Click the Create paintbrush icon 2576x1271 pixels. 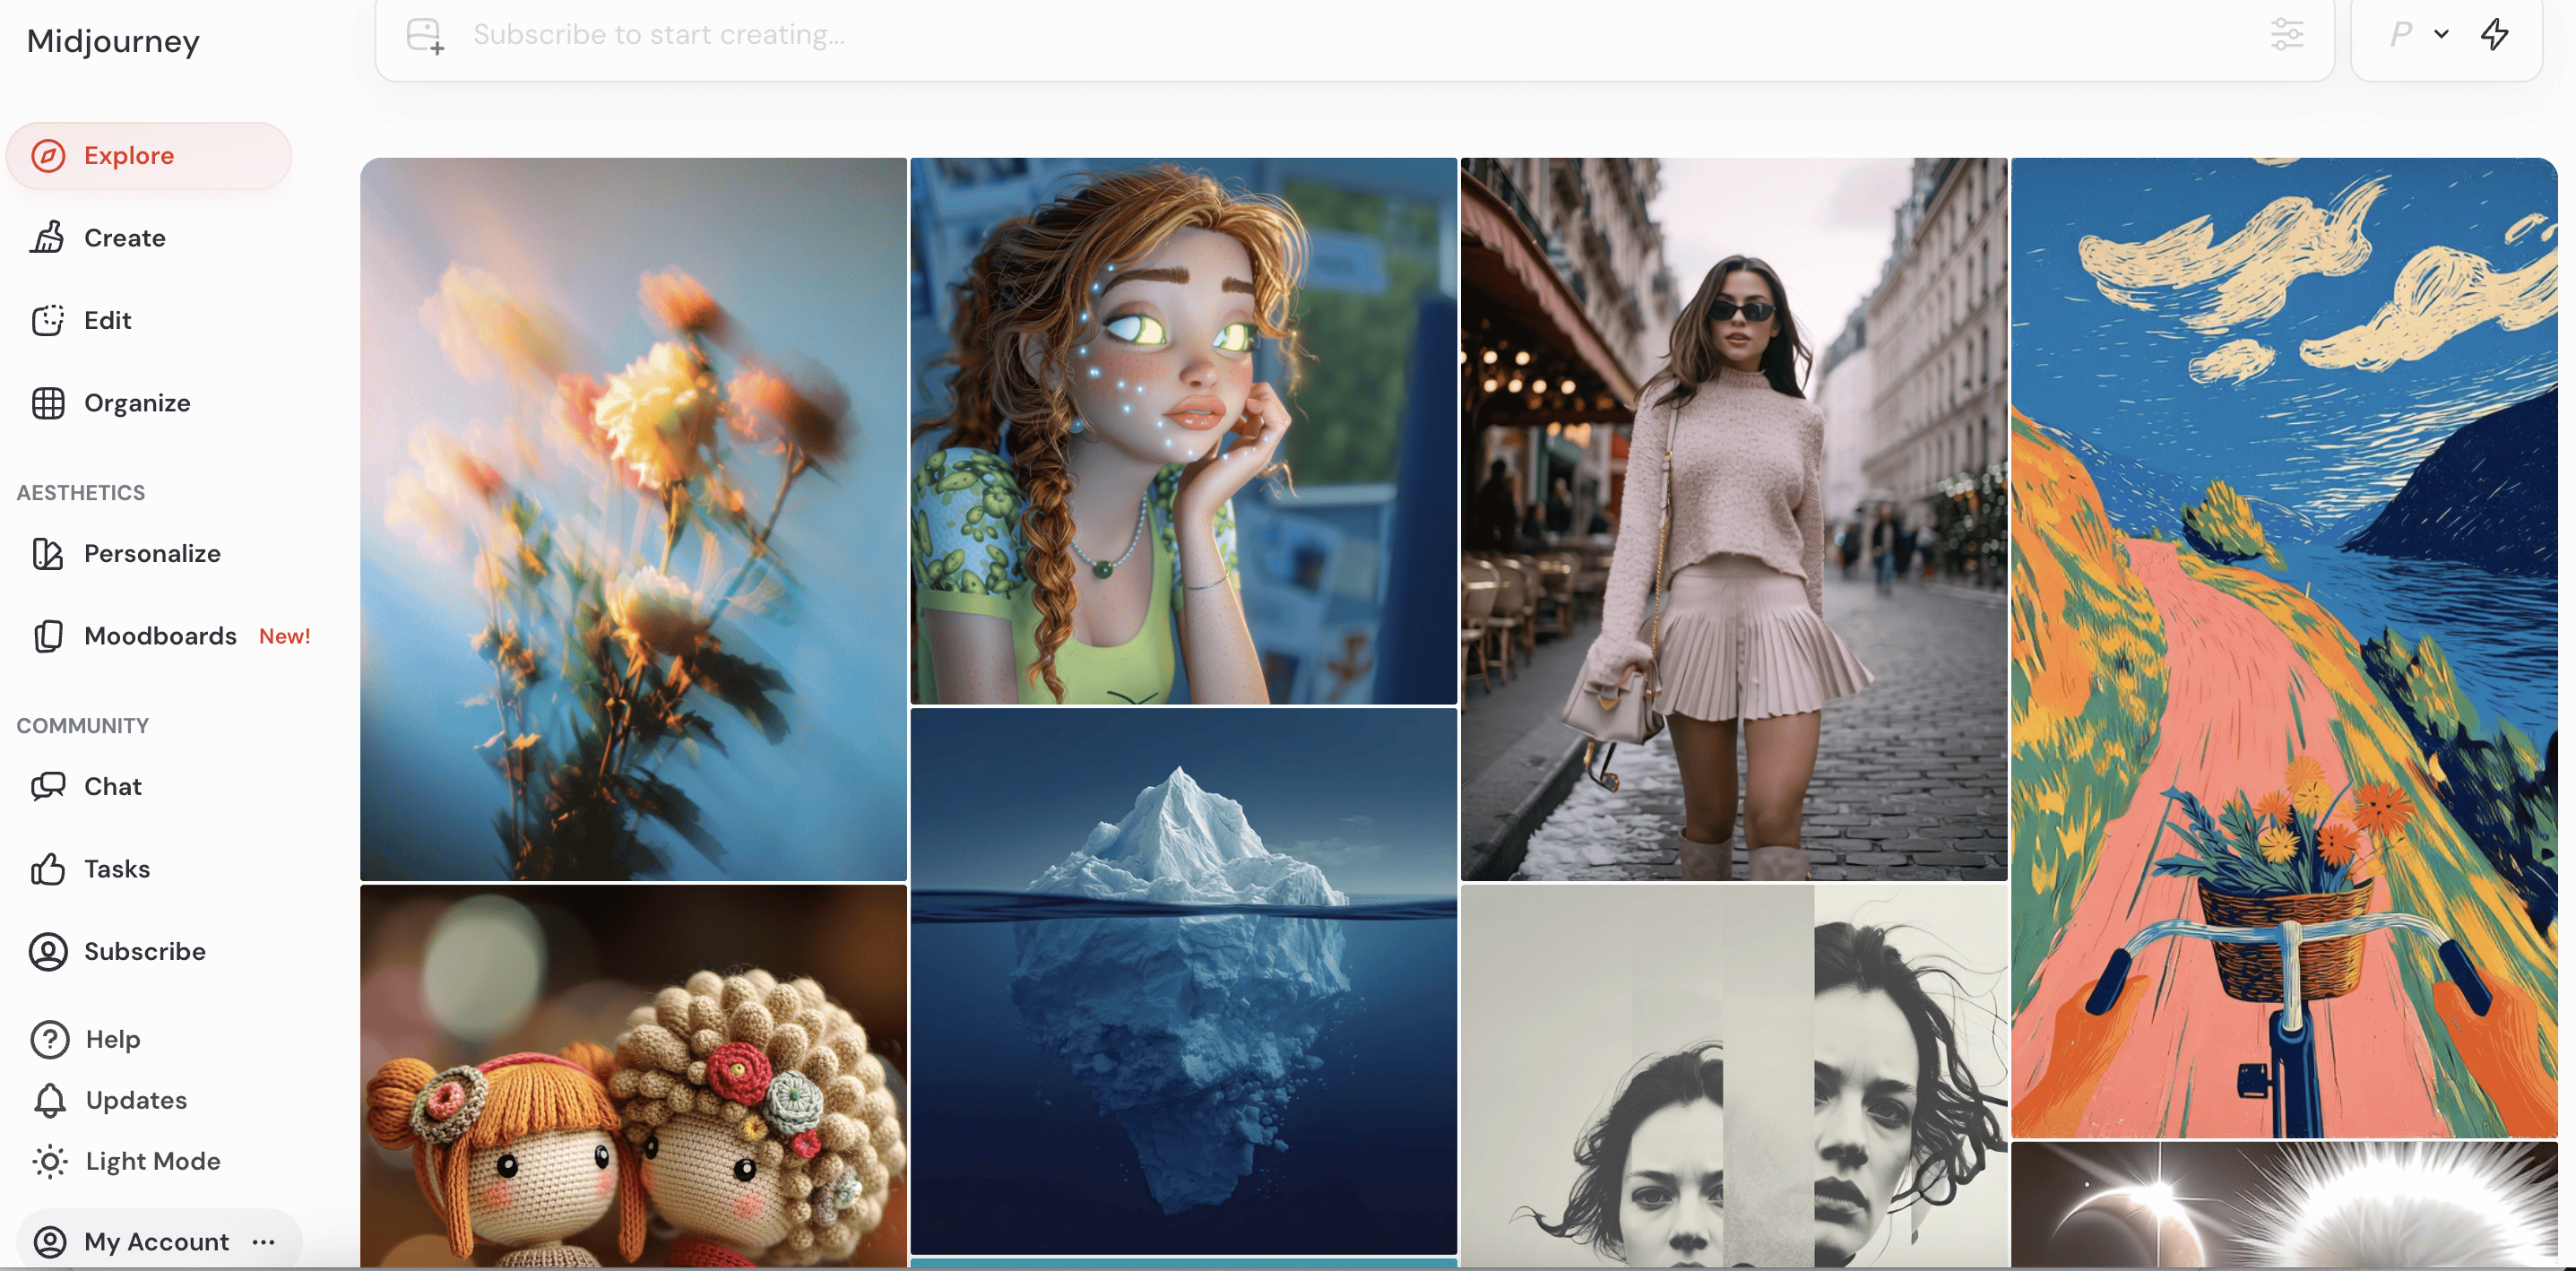coord(47,238)
